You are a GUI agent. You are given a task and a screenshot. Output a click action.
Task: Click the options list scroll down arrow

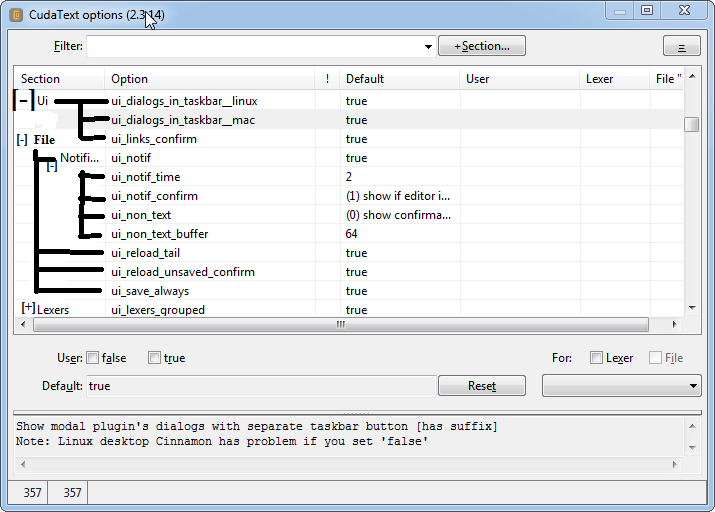tap(692, 308)
